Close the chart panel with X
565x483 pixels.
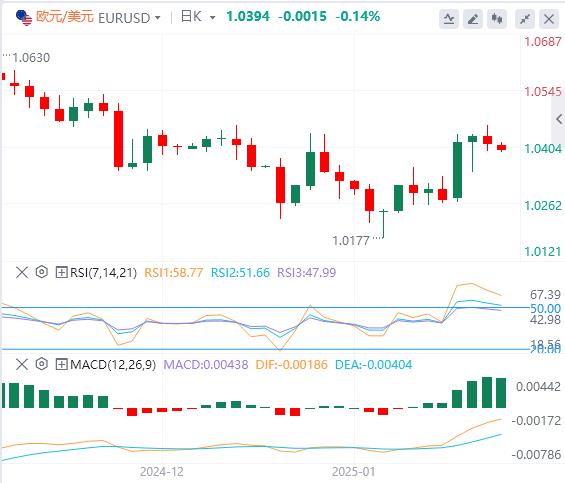coord(549,18)
